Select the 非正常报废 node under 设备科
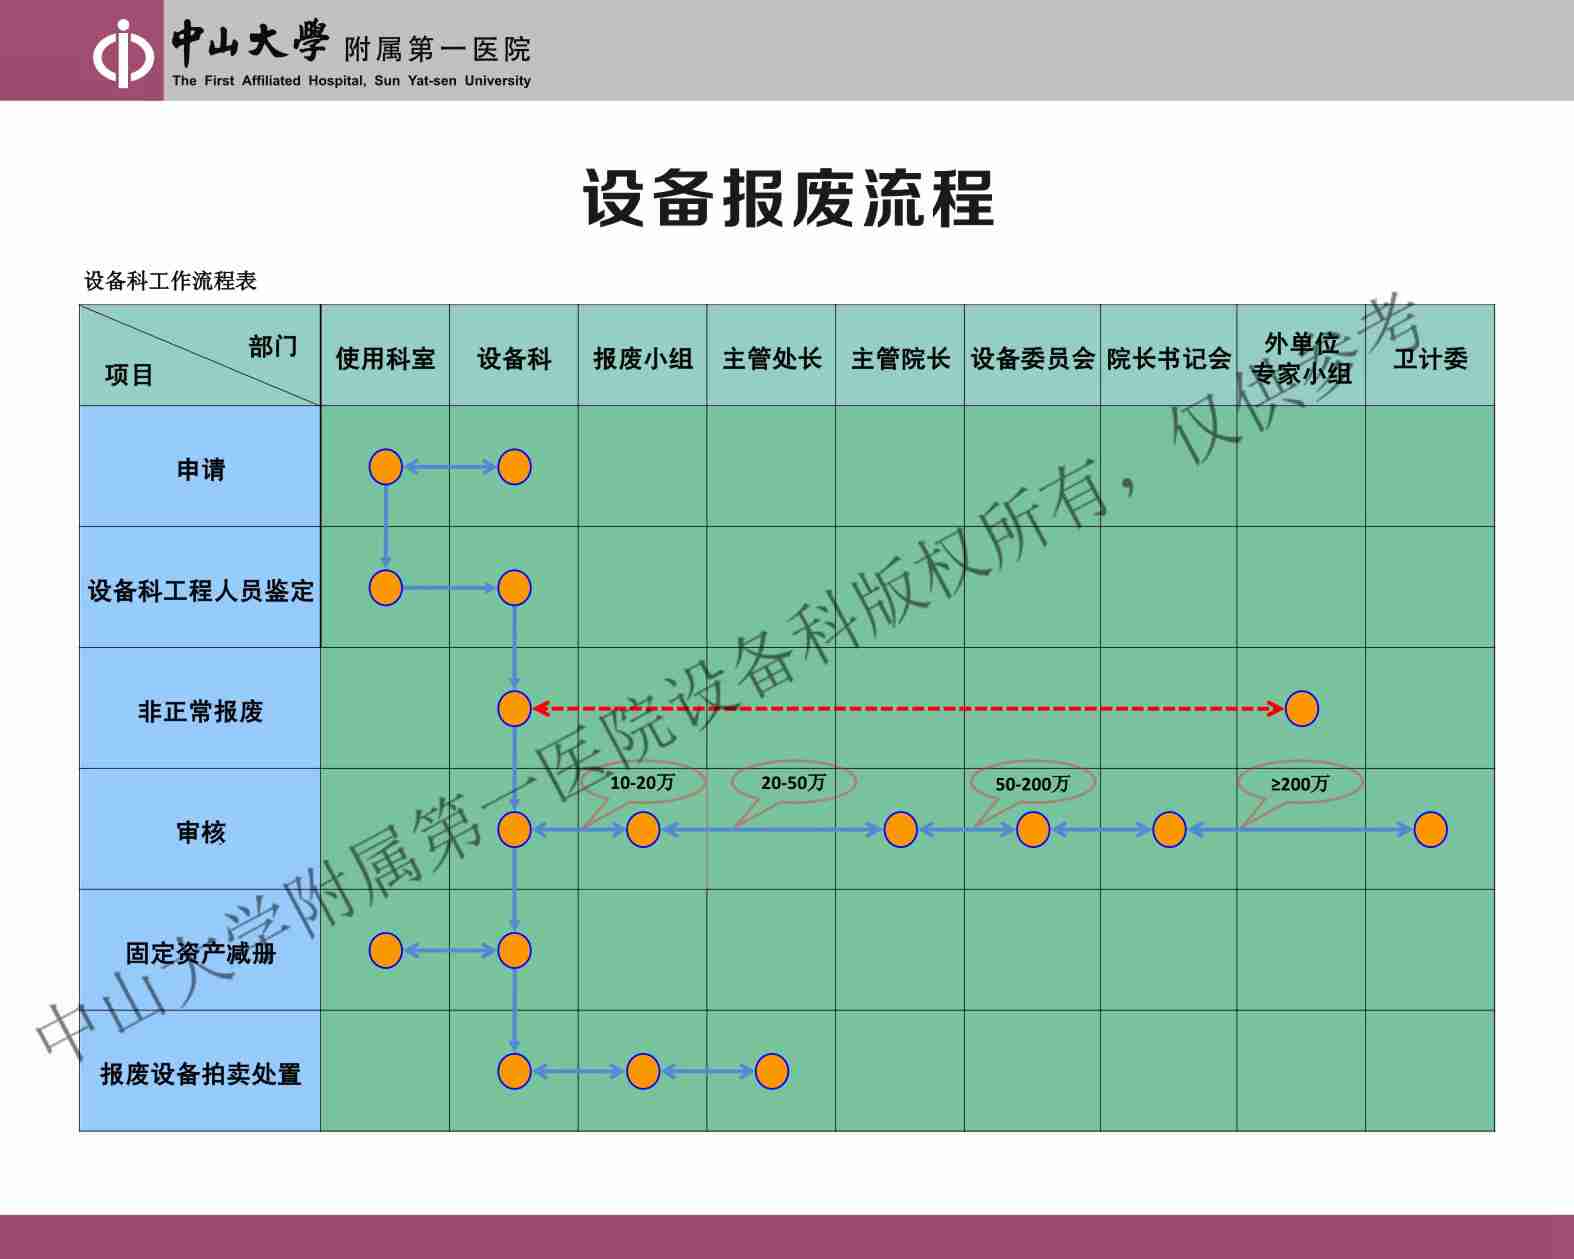 [514, 709]
